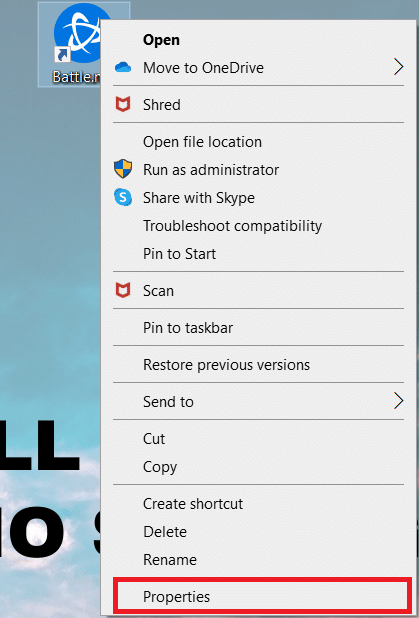The height and width of the screenshot is (618, 419).
Task: Open Properties highlighted in red
Action: coord(260,596)
